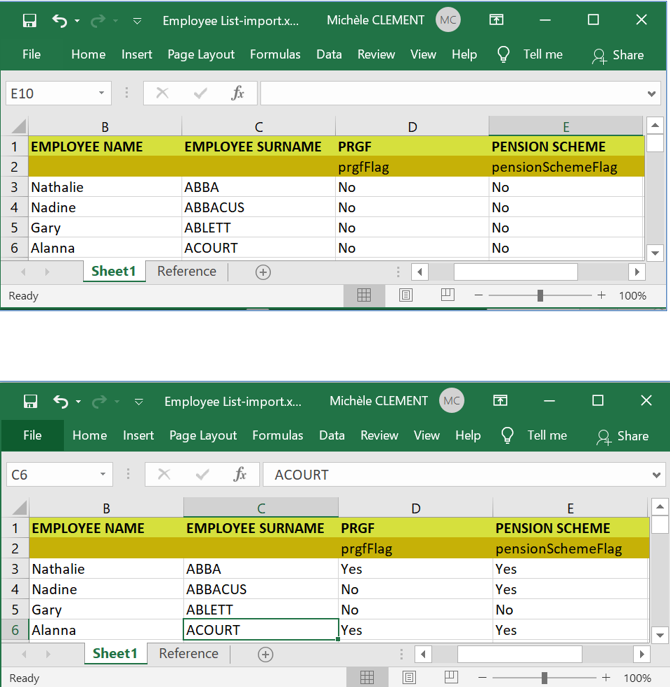Click the zoom slider handle in the lower window
This screenshot has width=670, height=687.
[x=544, y=678]
